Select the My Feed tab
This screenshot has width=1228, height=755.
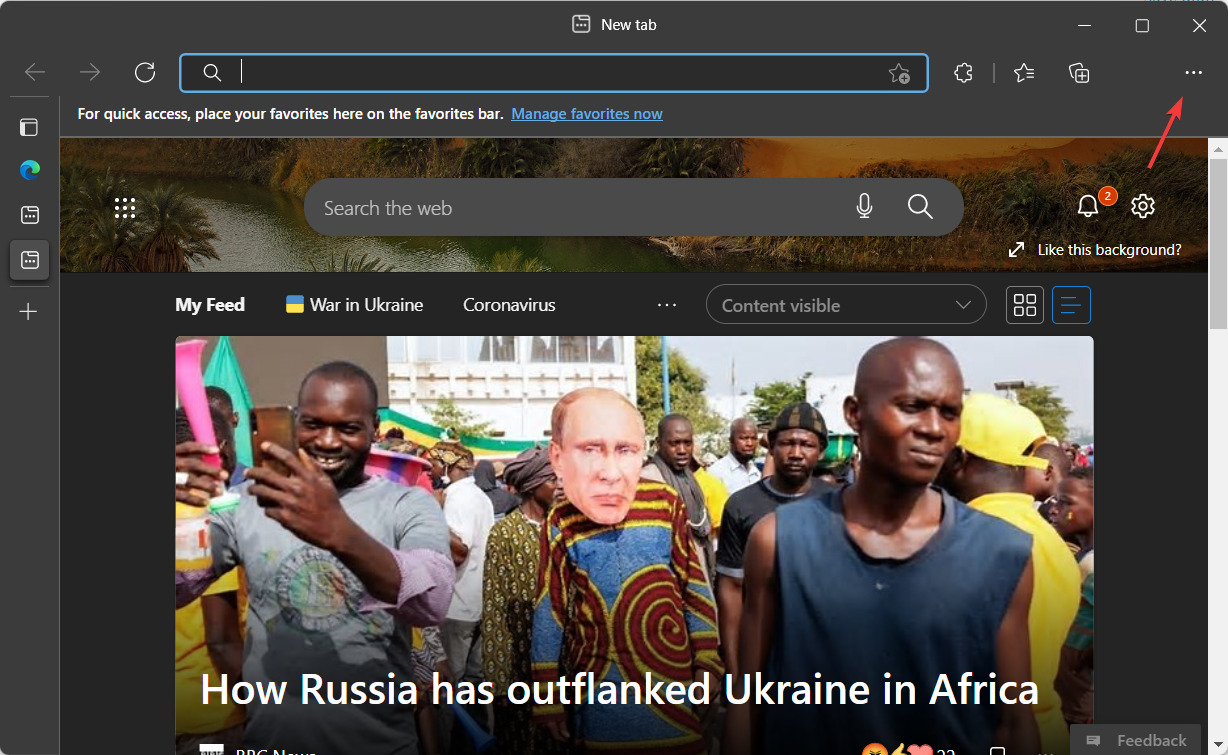(x=210, y=305)
